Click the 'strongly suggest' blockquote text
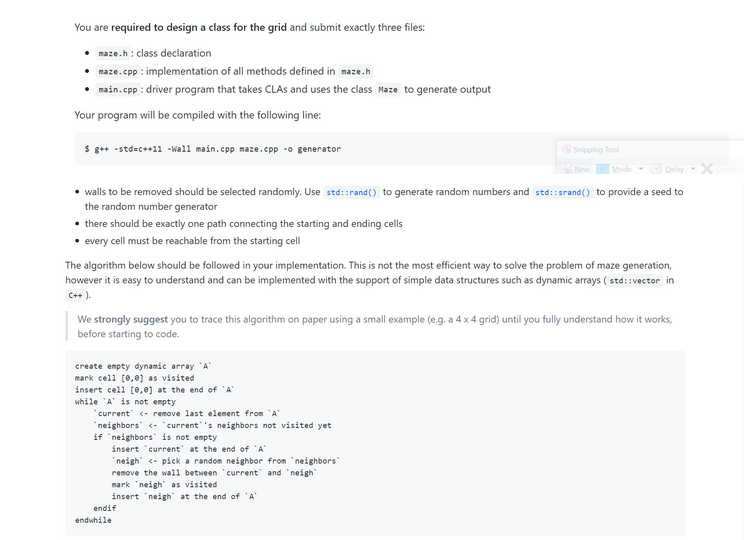Image resolution: width=744 pixels, height=540 pixels. 131,319
